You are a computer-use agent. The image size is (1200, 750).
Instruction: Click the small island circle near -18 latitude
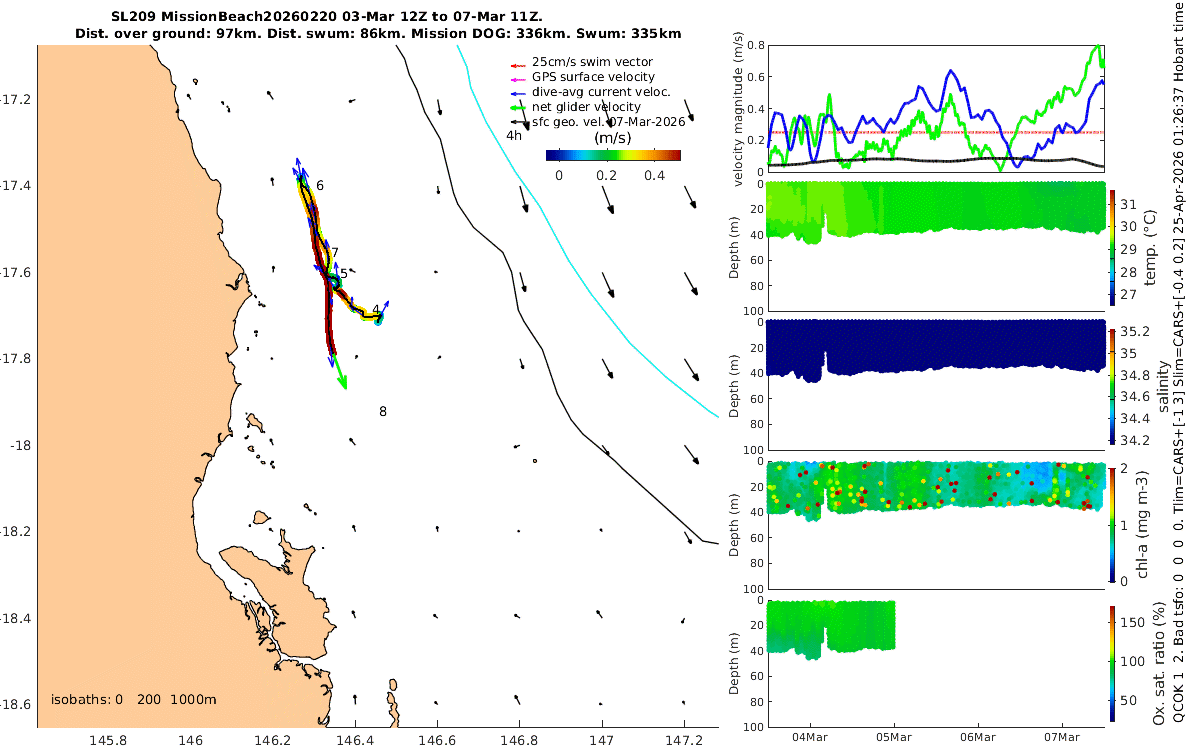[x=535, y=461]
